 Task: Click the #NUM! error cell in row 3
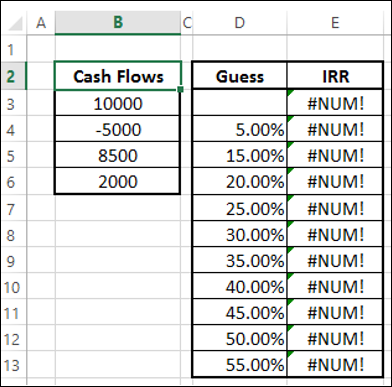click(335, 103)
